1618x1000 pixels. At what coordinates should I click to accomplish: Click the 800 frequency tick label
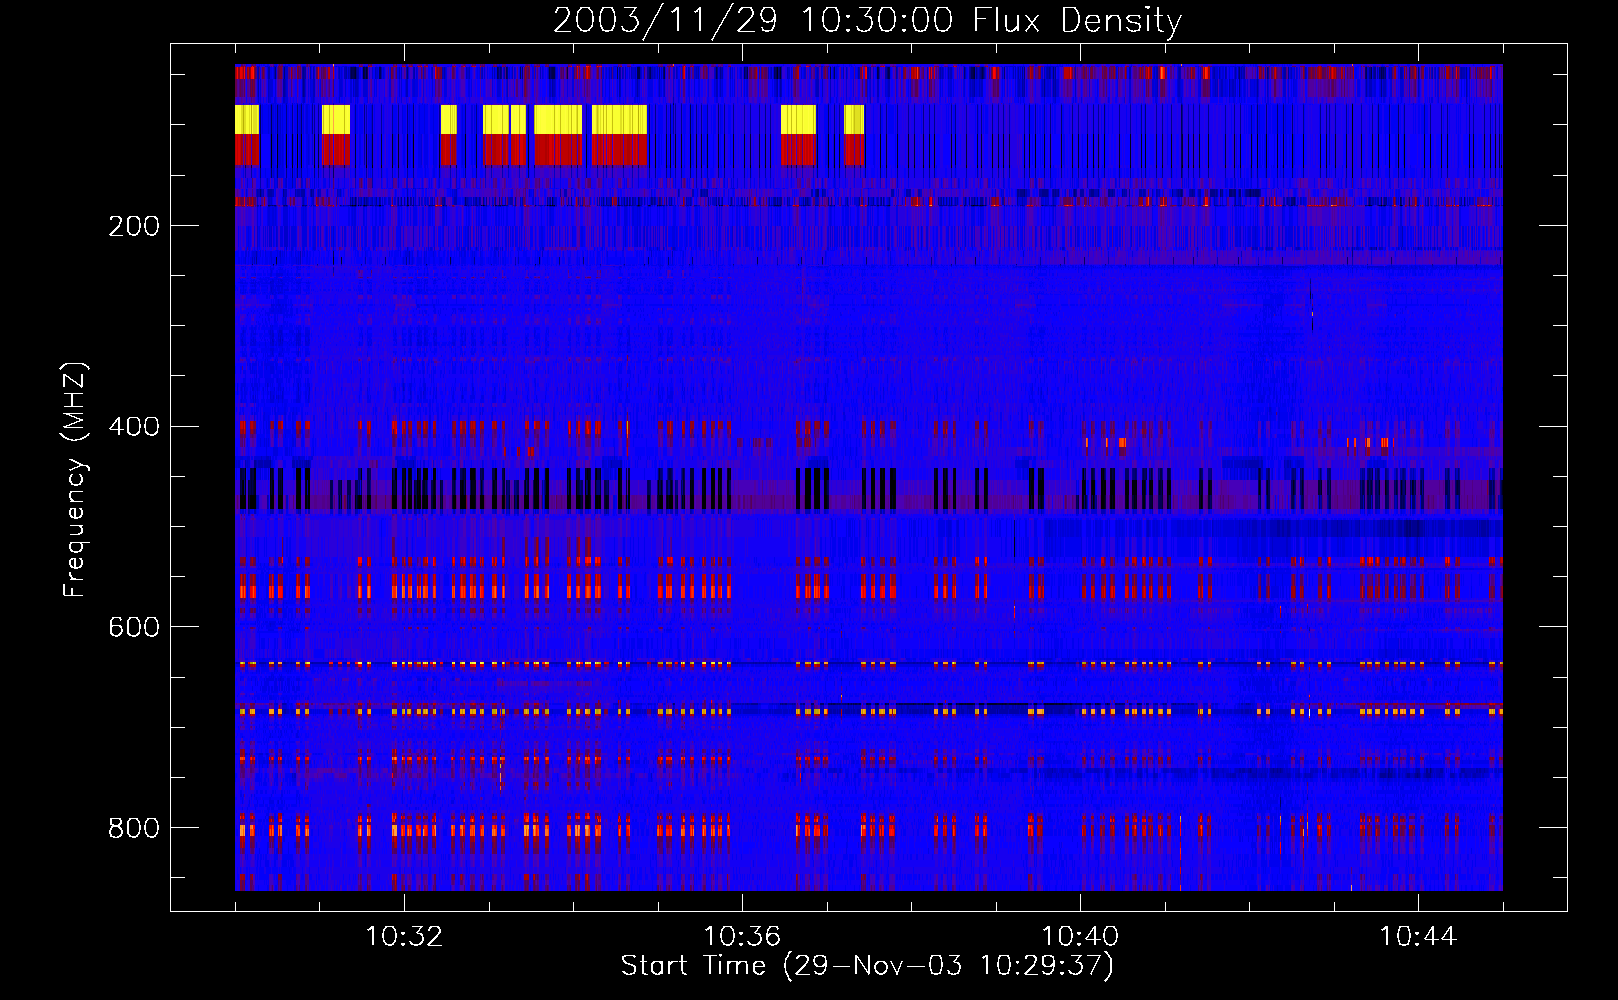coord(134,828)
